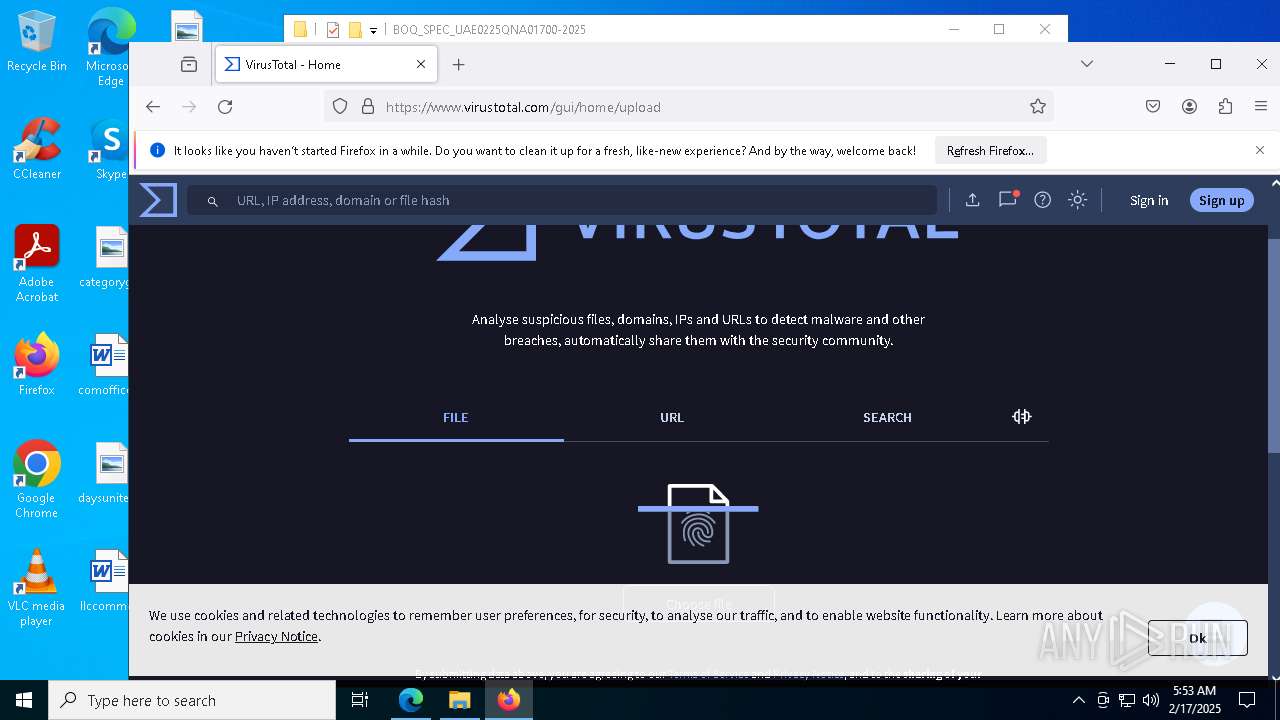
Task: Click the Sign in link
Action: click(x=1149, y=200)
